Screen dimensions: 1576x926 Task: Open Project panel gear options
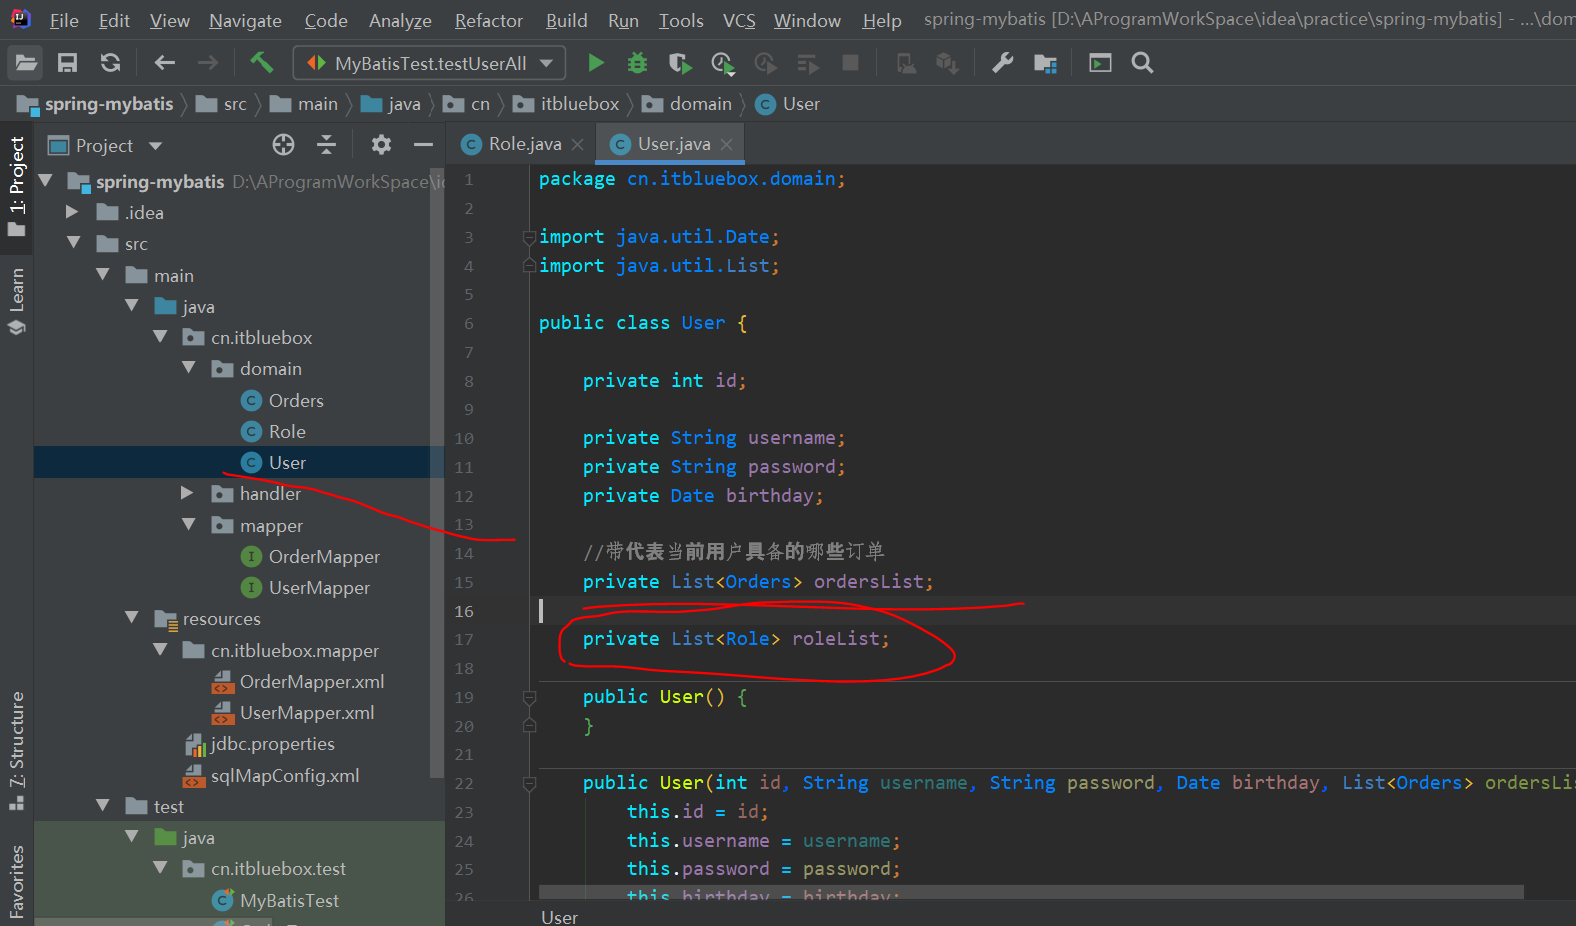[x=381, y=145]
